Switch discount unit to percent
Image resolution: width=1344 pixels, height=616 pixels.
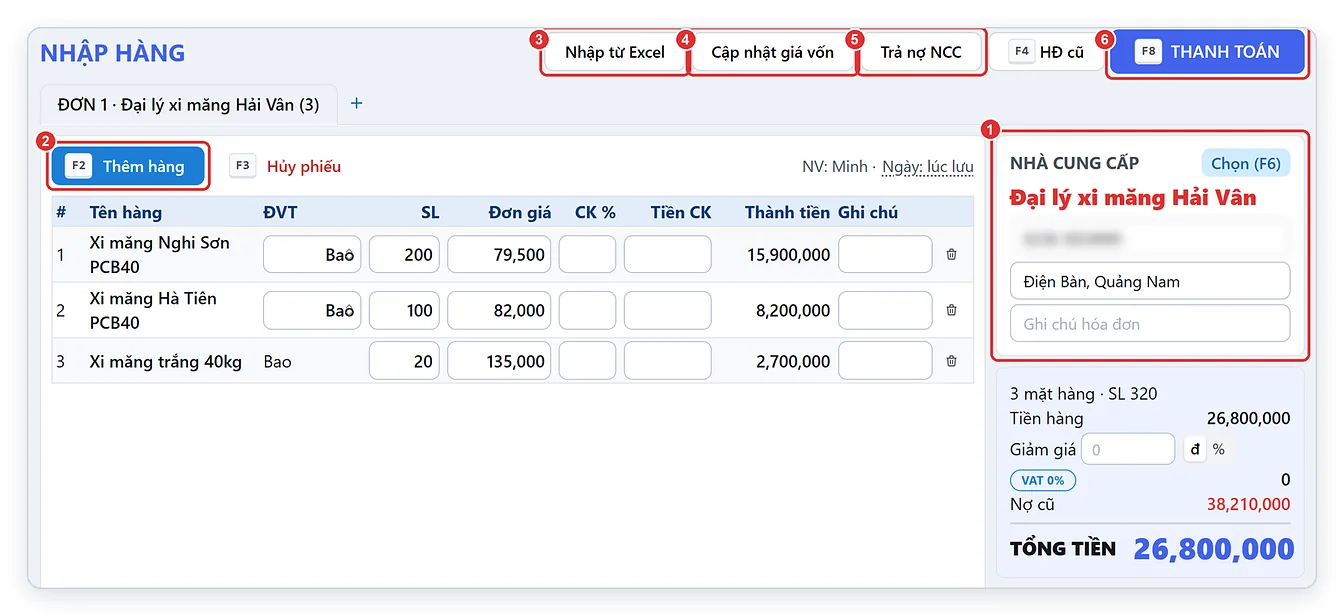(1218, 450)
